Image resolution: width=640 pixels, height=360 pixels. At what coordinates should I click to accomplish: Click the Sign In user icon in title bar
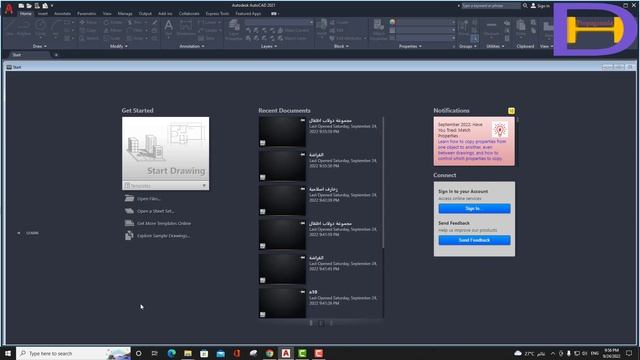[533, 6]
